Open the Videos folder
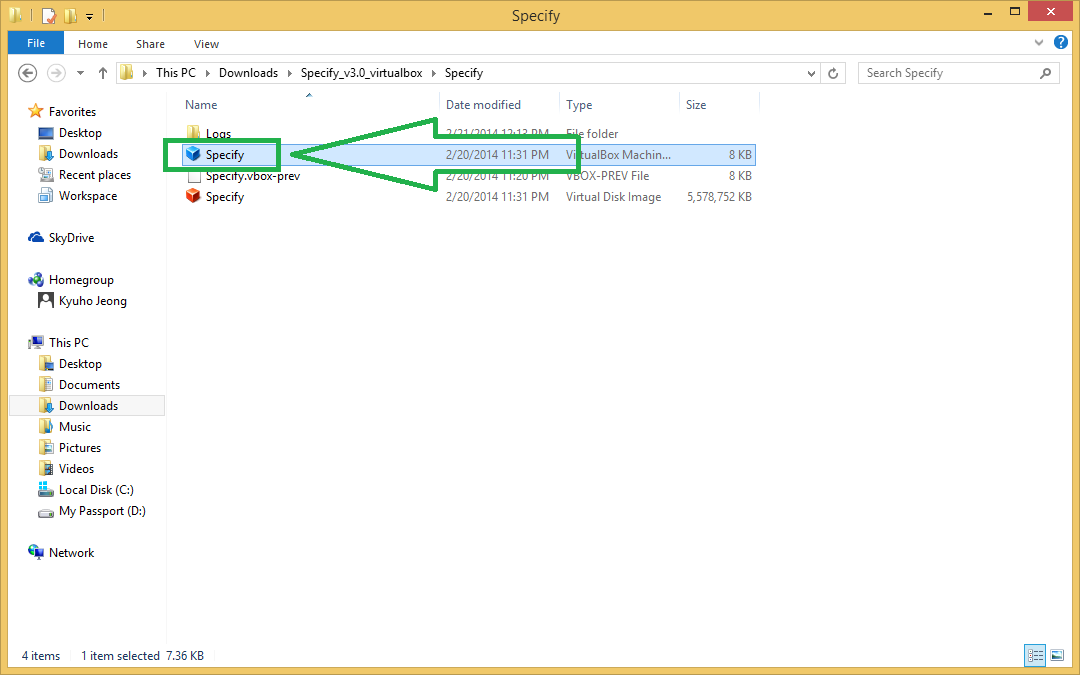The image size is (1080, 675). point(76,468)
